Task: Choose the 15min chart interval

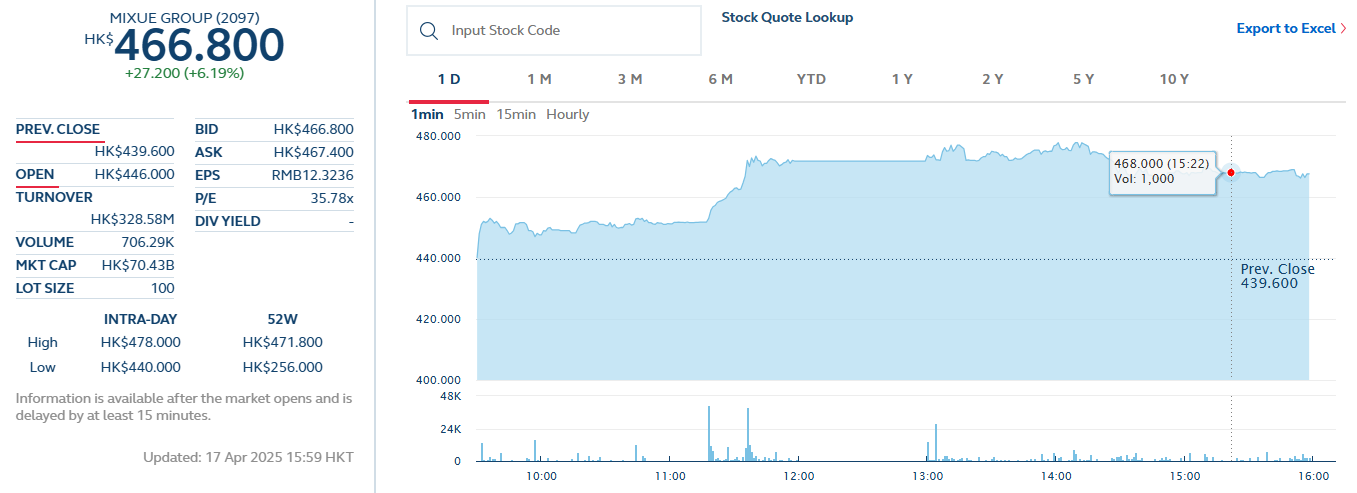Action: point(516,115)
